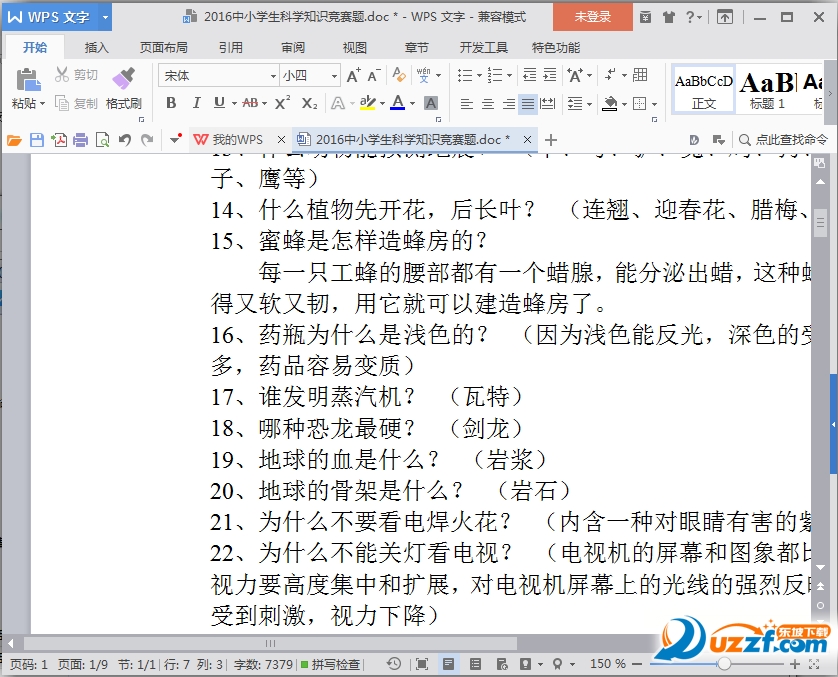Screen dimensions: 838x677
Task: Set justified text alignment
Action: tap(528, 103)
